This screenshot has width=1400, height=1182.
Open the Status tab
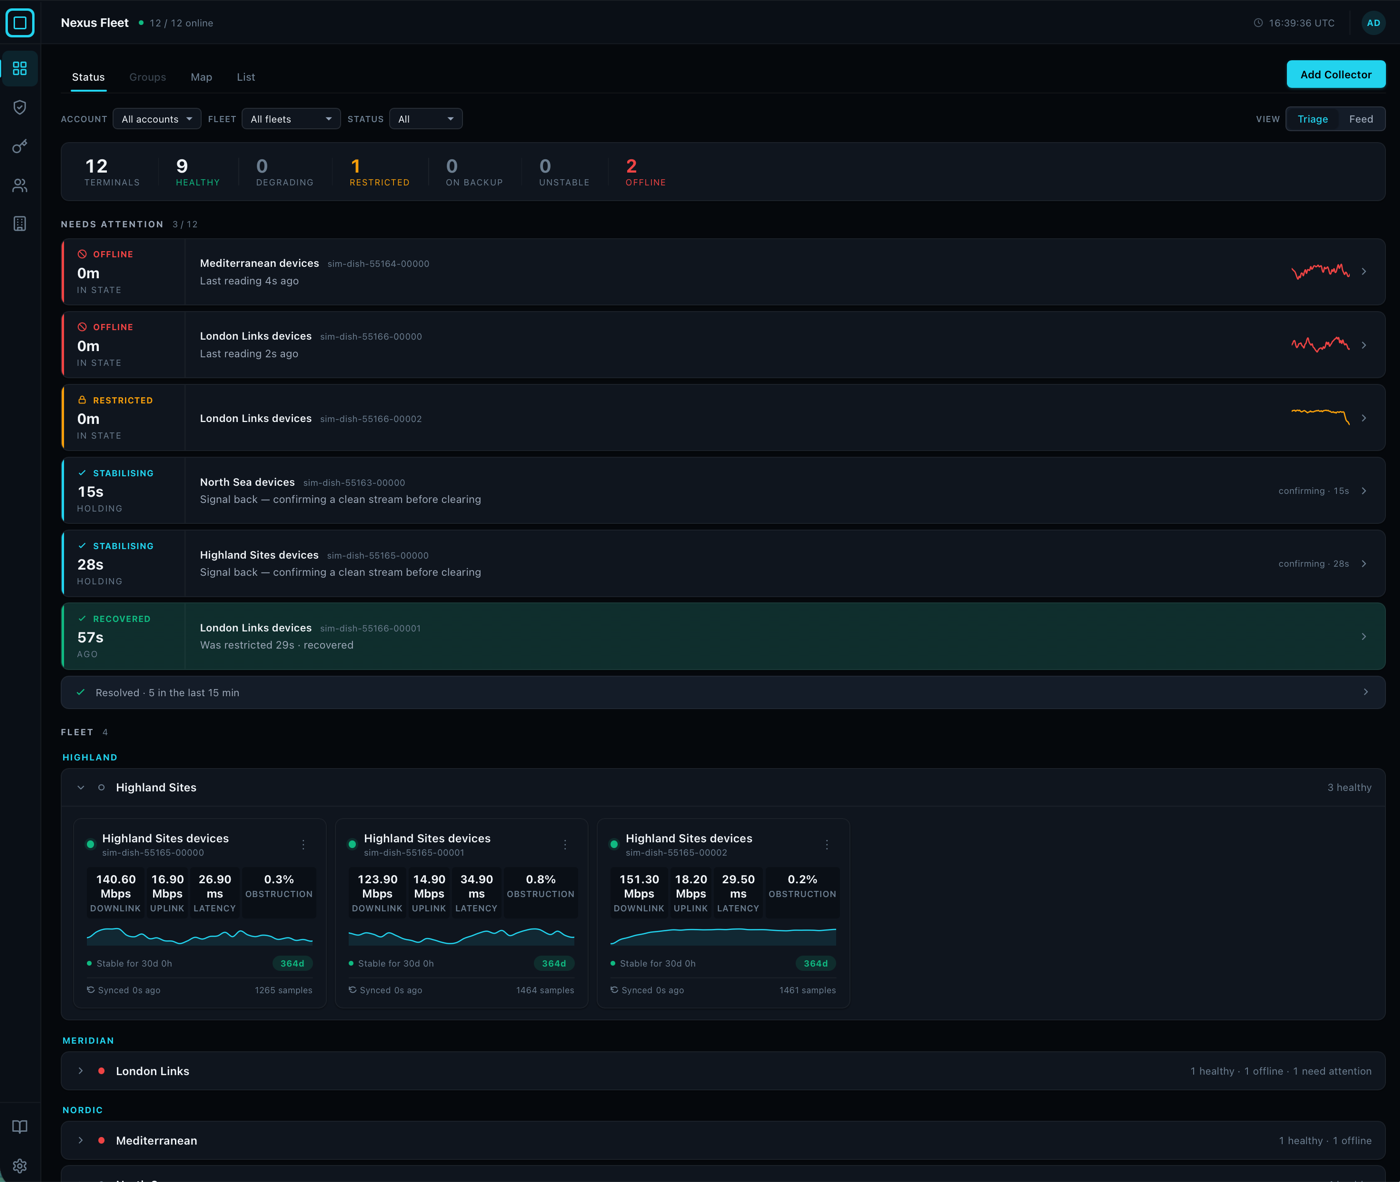click(x=88, y=77)
